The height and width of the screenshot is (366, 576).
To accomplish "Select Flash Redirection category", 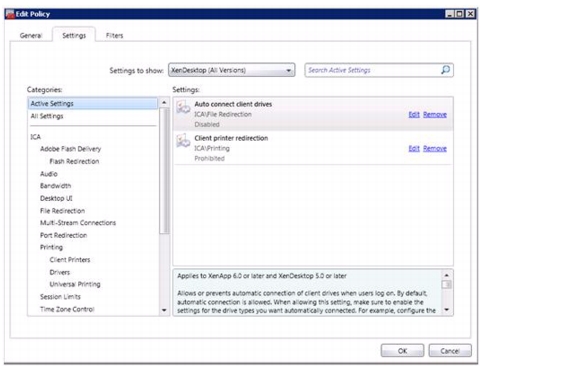I will tap(74, 161).
